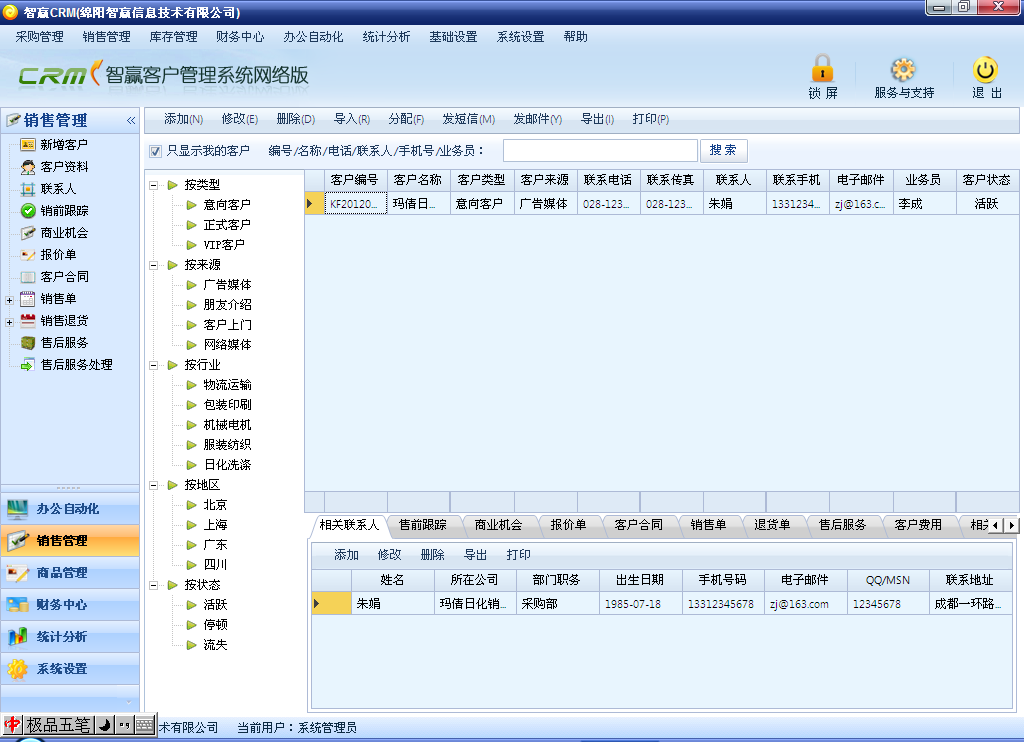
Task: Collapse the 按地区 tree node
Action: point(153,485)
